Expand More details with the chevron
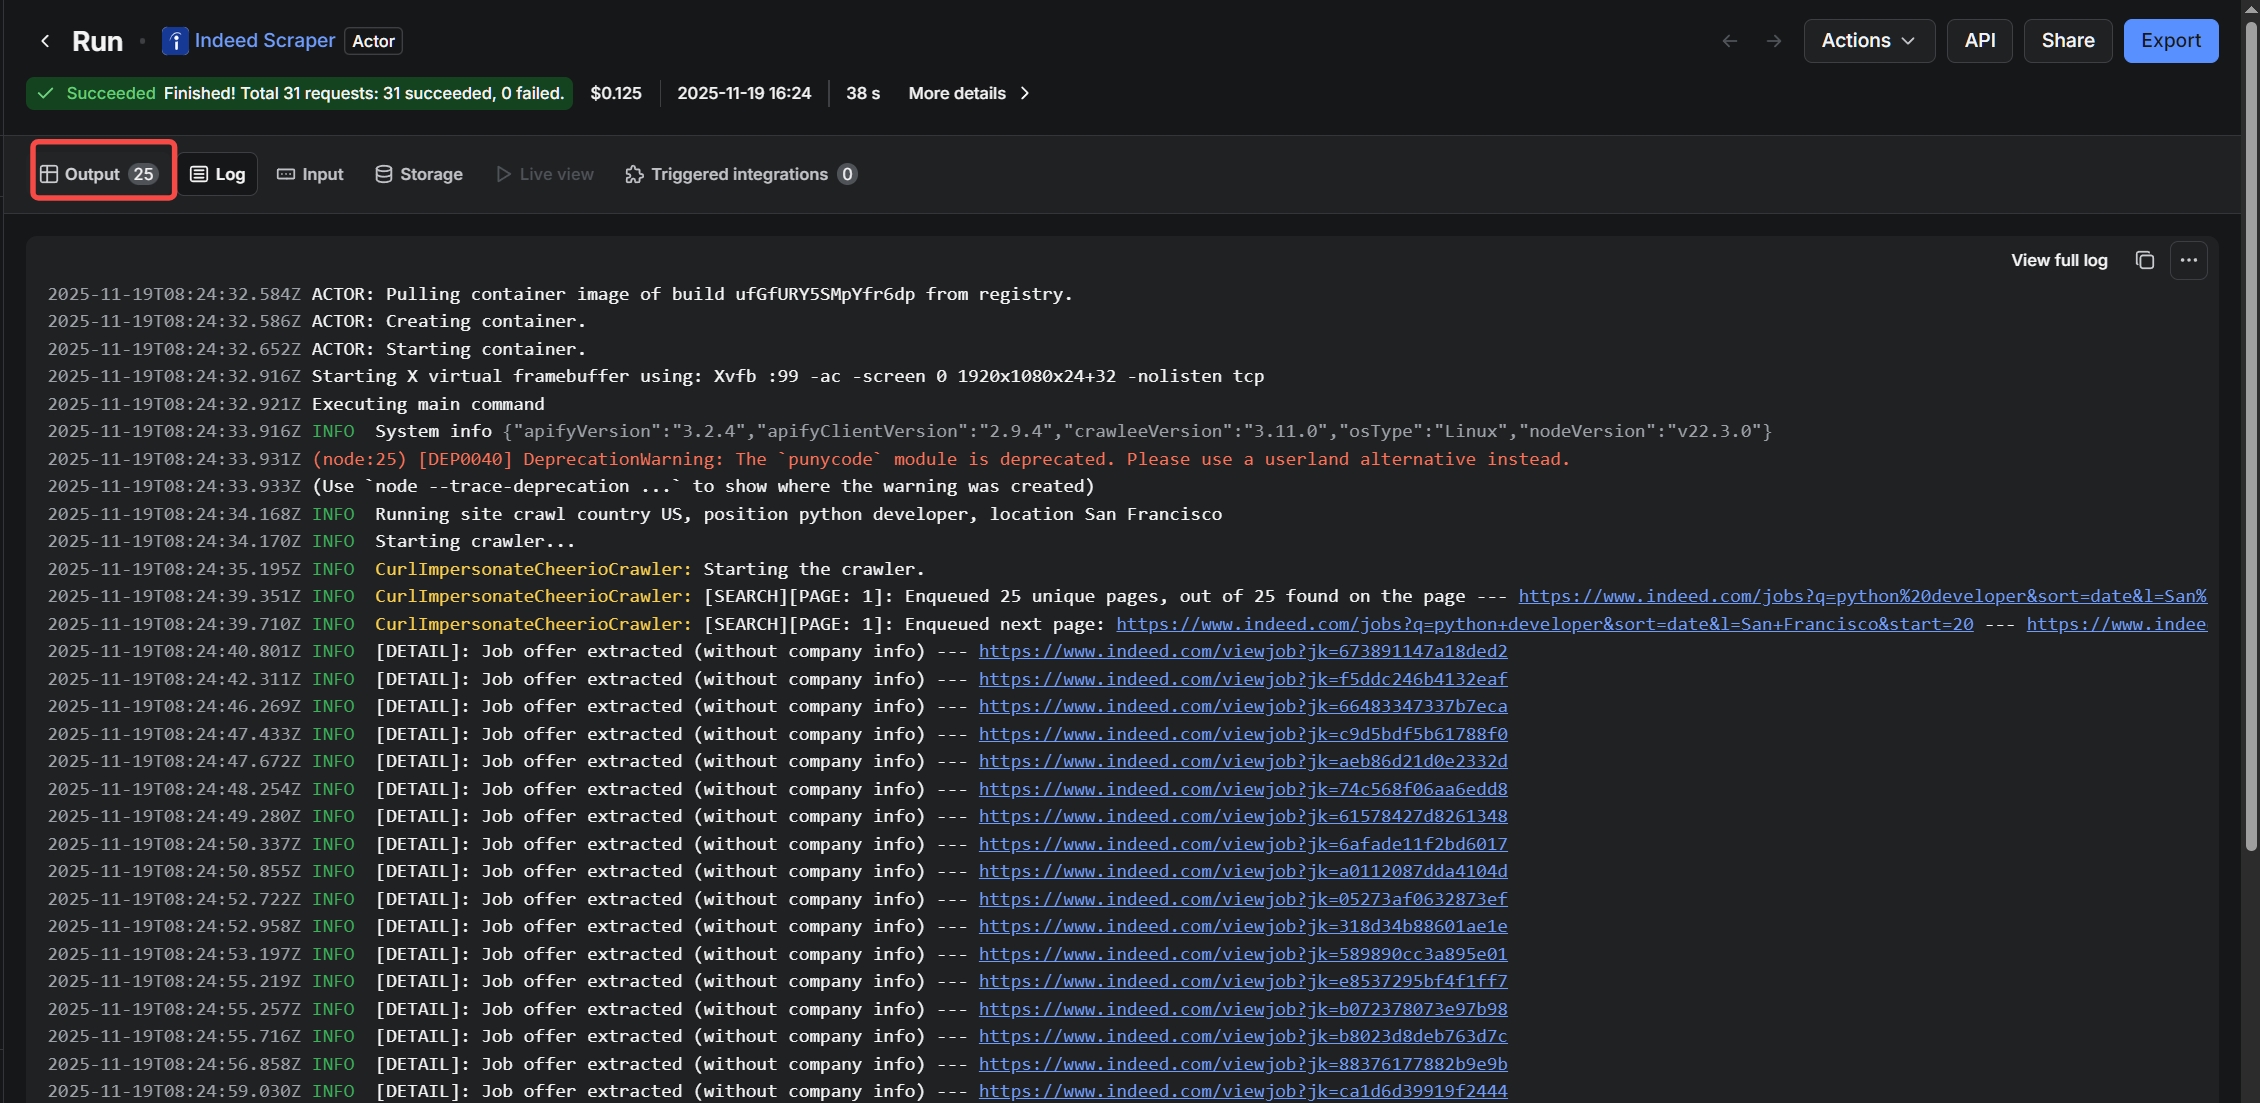Viewport: 2260px width, 1103px height. pyautogui.click(x=1025, y=93)
